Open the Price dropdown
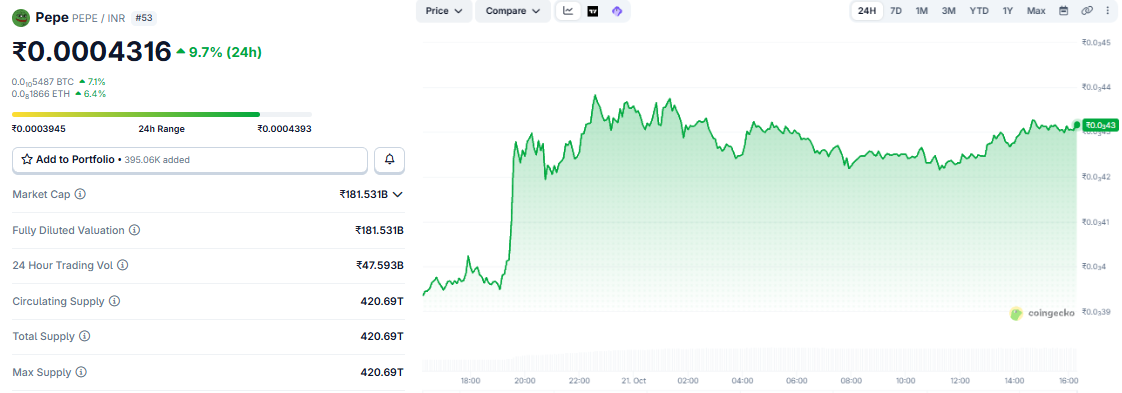 coord(444,11)
